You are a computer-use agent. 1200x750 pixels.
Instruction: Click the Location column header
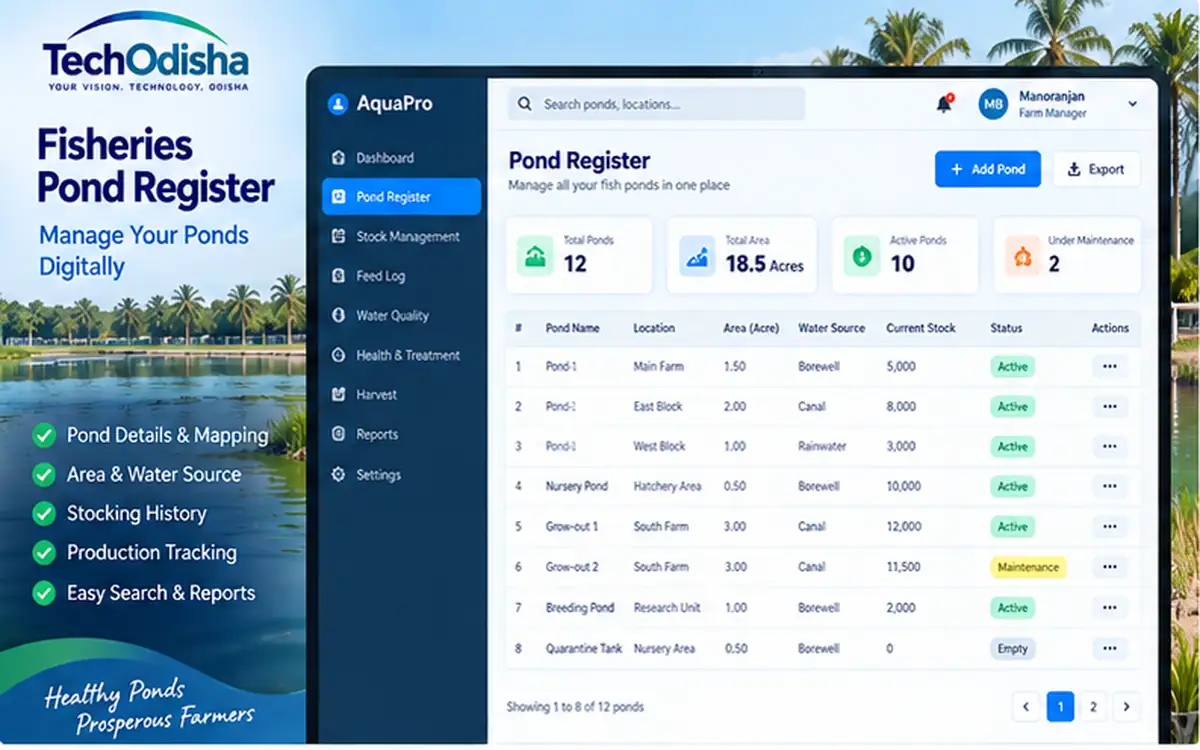[654, 328]
